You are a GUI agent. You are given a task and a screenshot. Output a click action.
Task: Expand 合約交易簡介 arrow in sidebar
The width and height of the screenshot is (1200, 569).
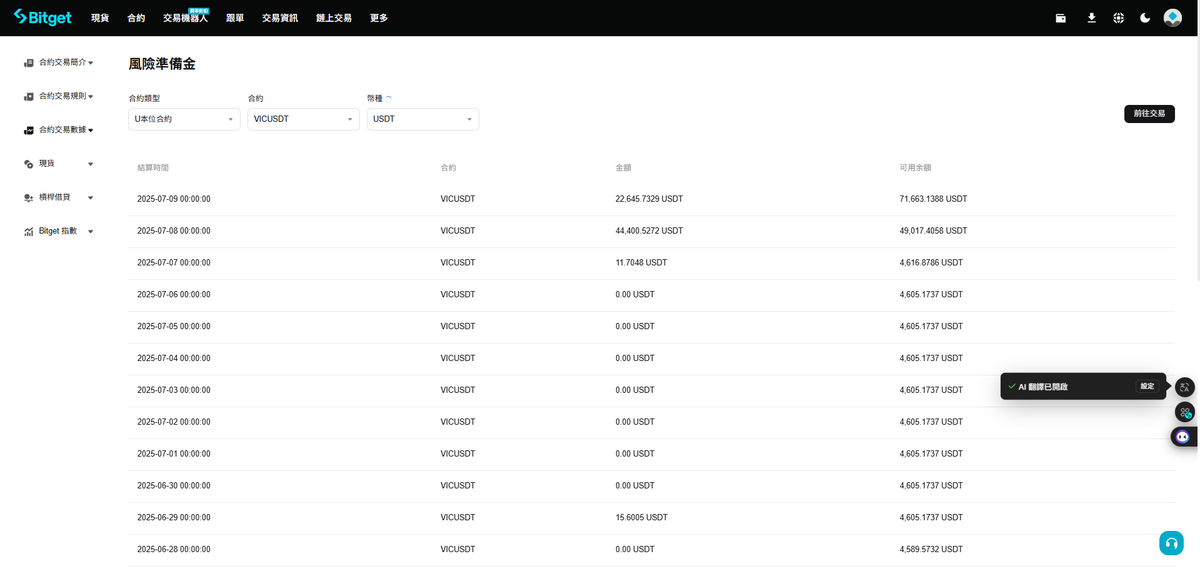[91, 63]
